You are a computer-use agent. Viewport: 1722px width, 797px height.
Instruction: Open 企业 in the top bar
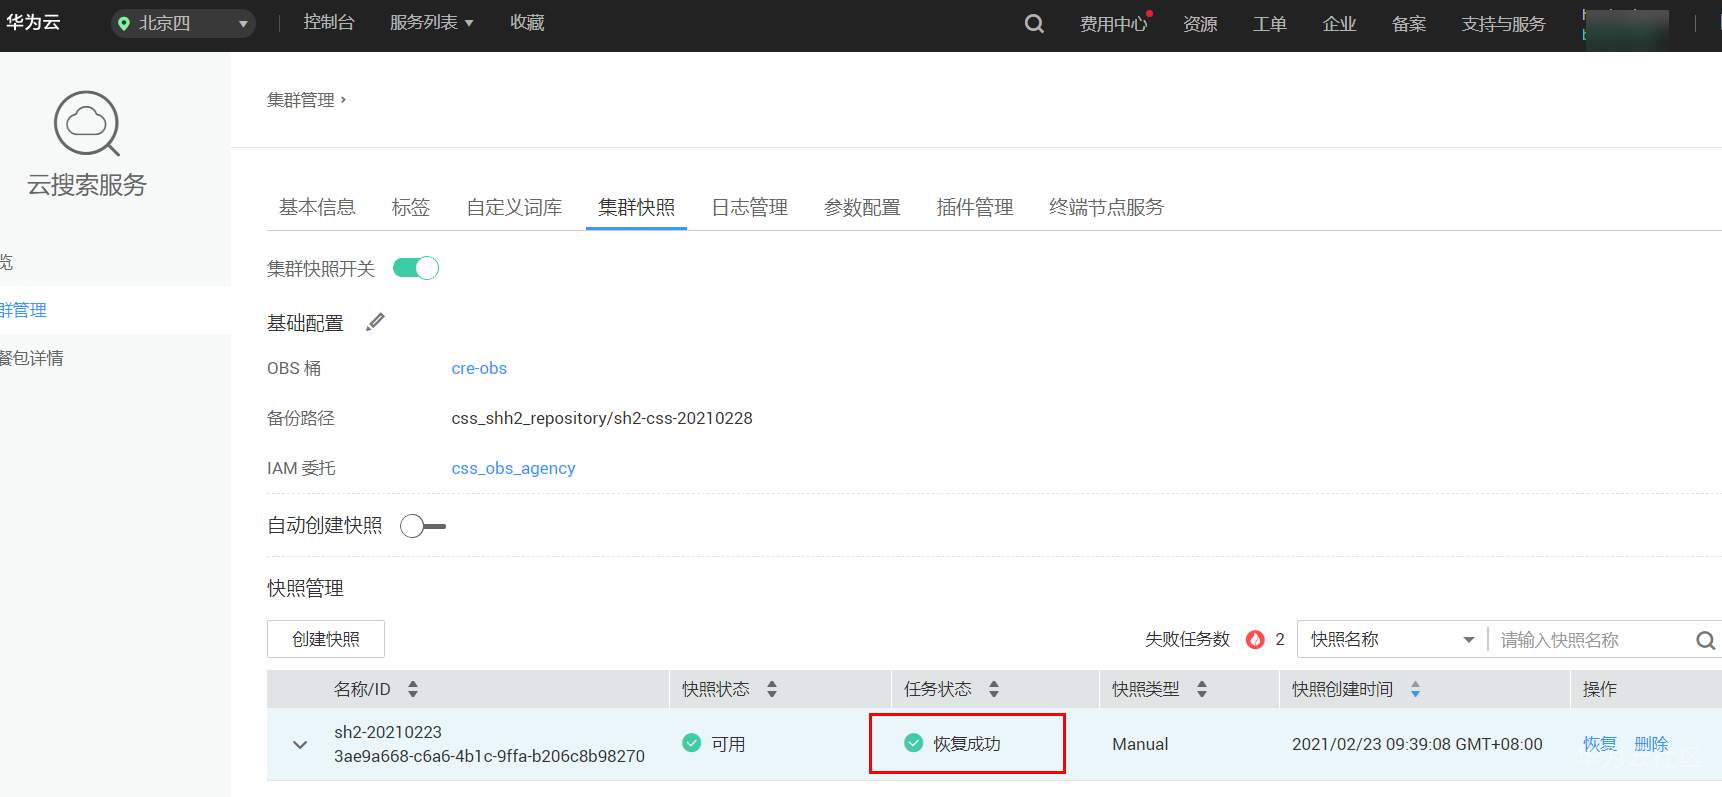(1339, 24)
